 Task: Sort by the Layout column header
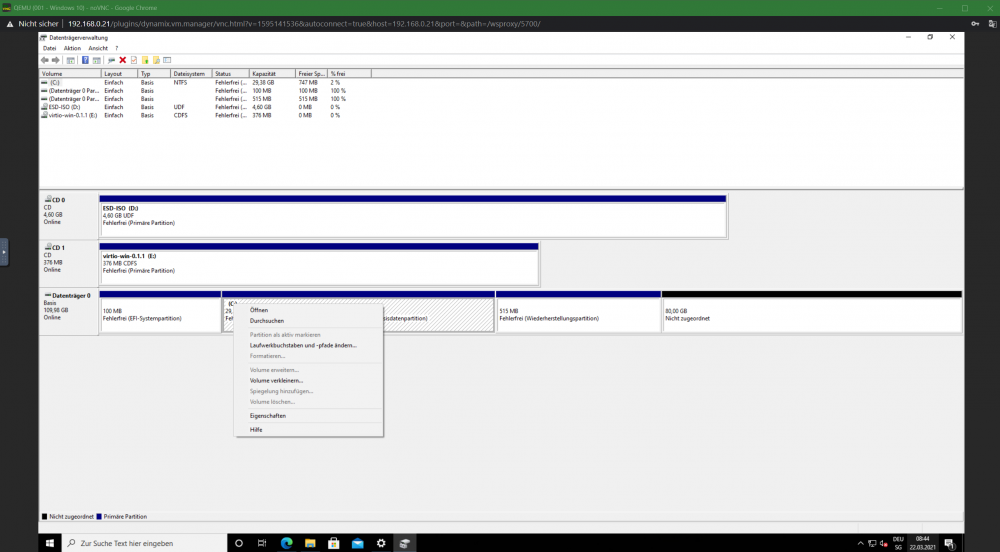[119, 74]
